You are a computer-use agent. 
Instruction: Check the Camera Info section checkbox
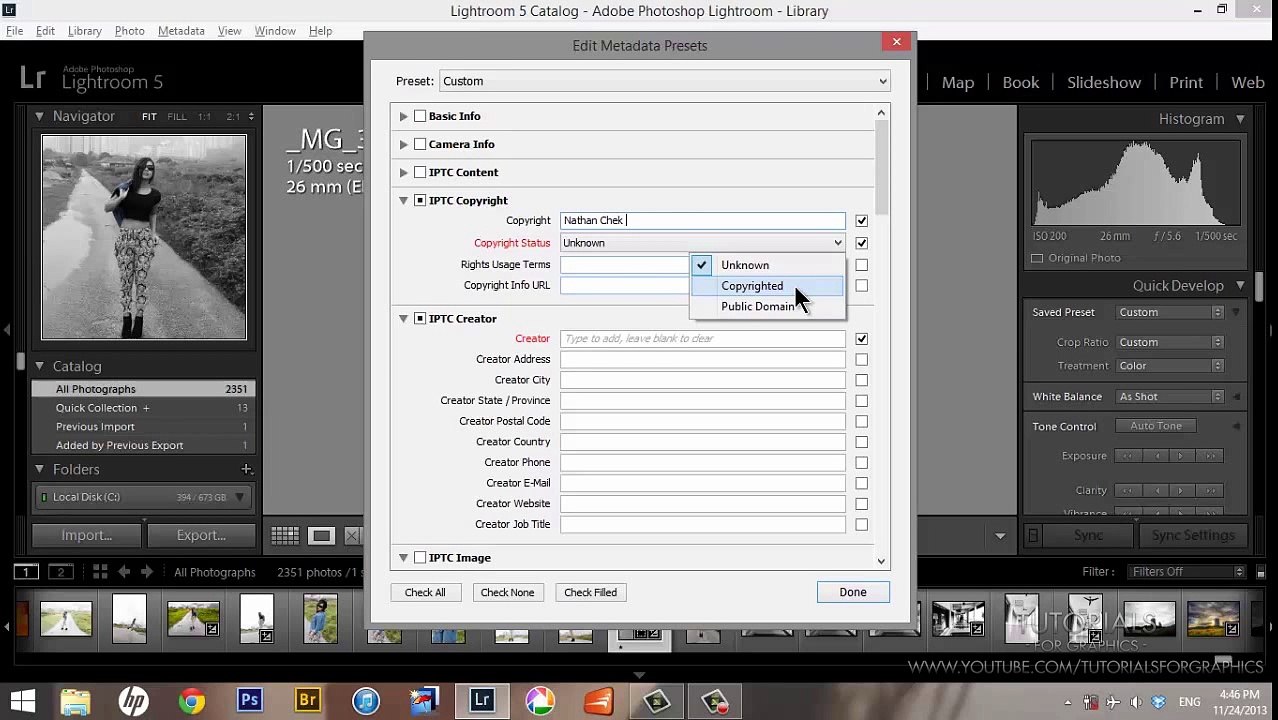[x=420, y=144]
